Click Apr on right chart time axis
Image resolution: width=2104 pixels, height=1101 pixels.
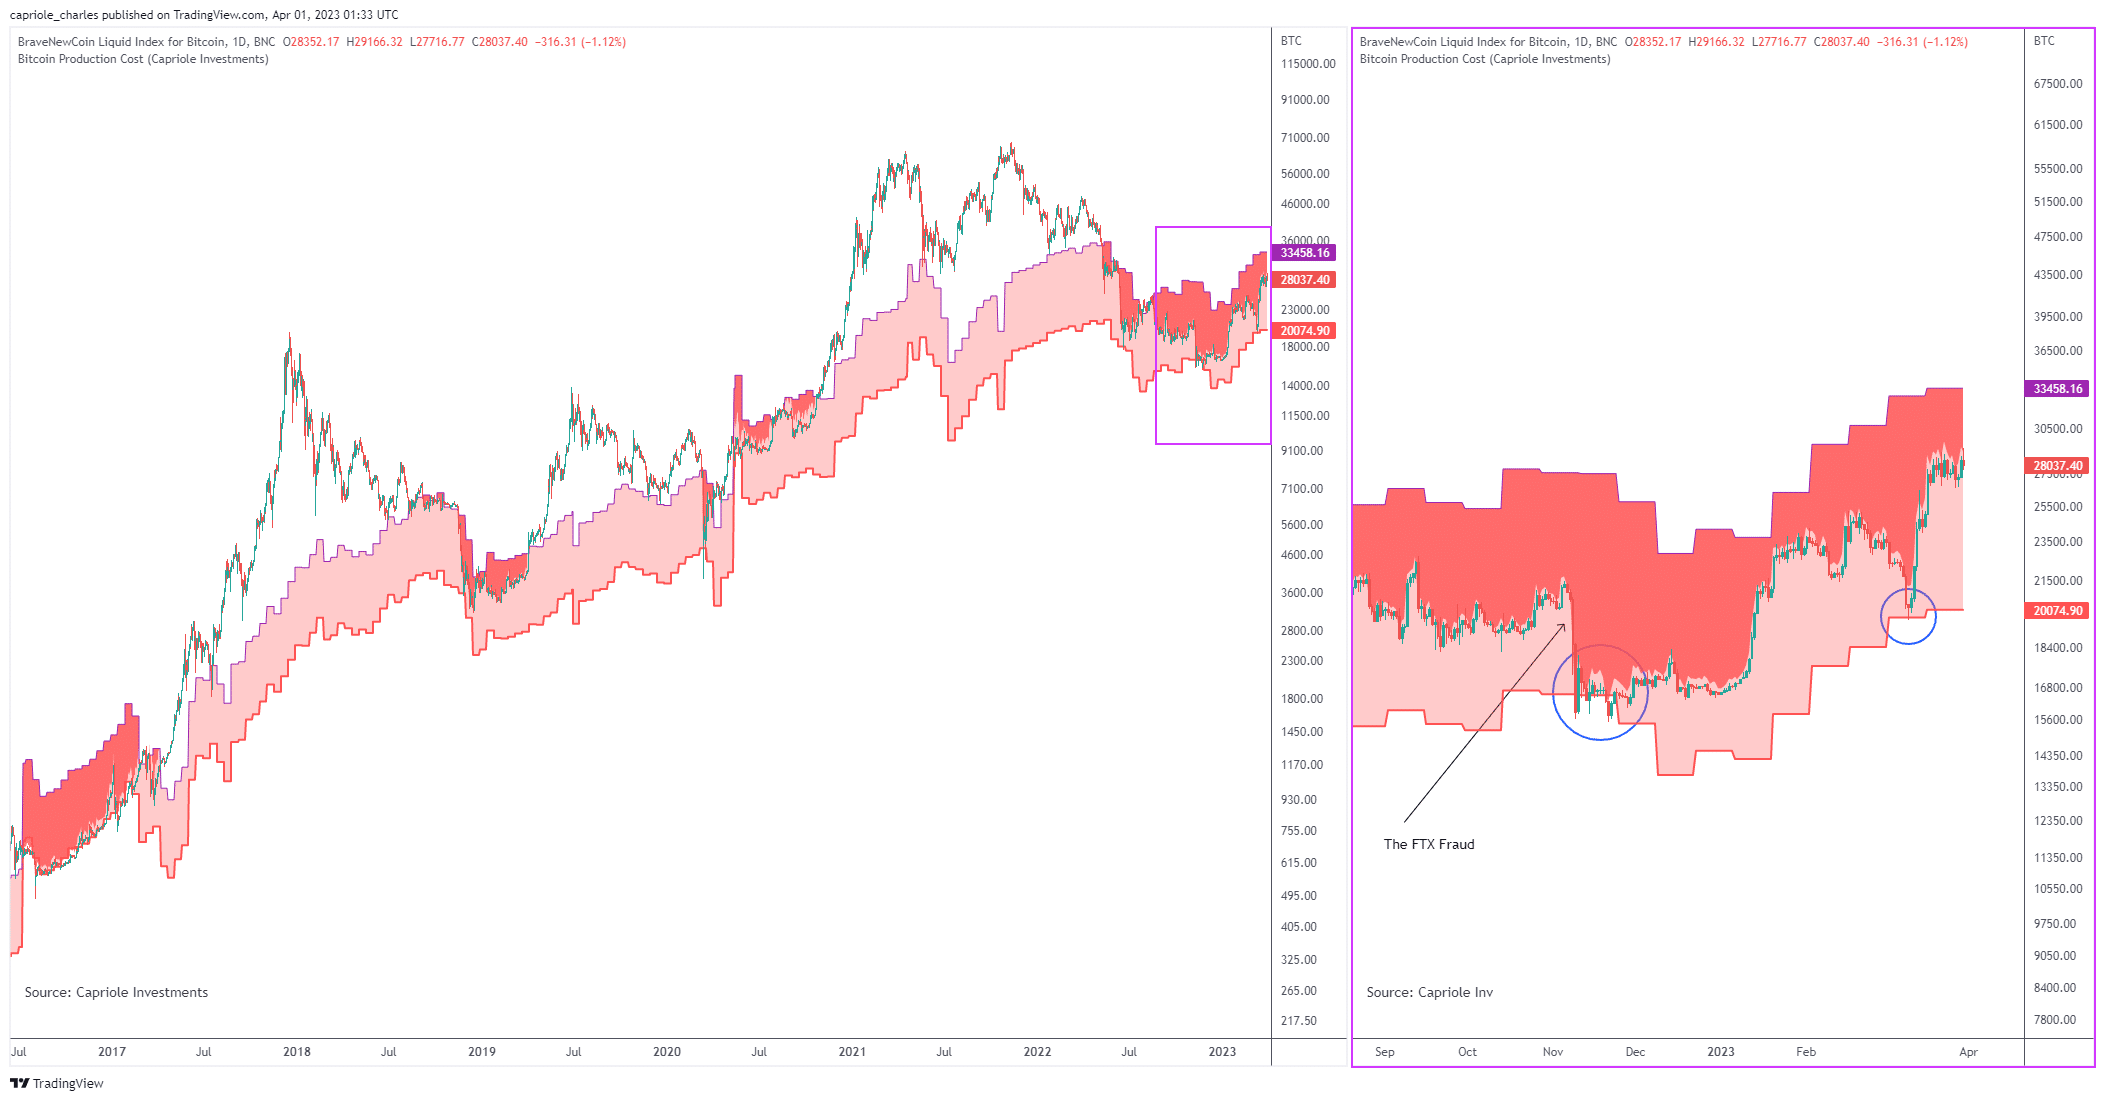[x=1968, y=1052]
